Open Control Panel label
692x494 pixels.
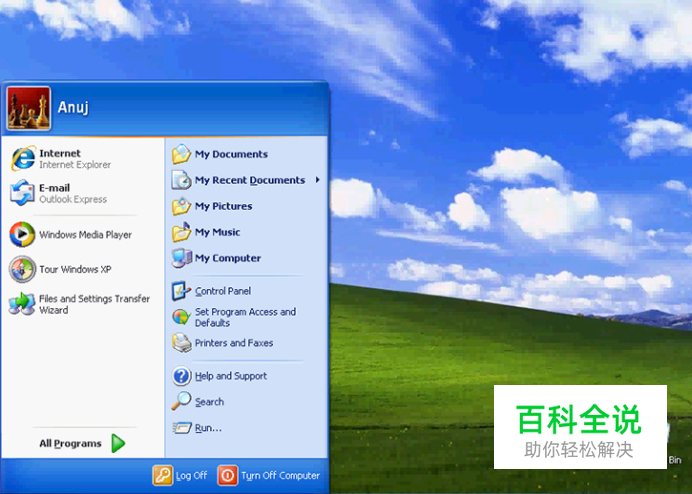(223, 291)
